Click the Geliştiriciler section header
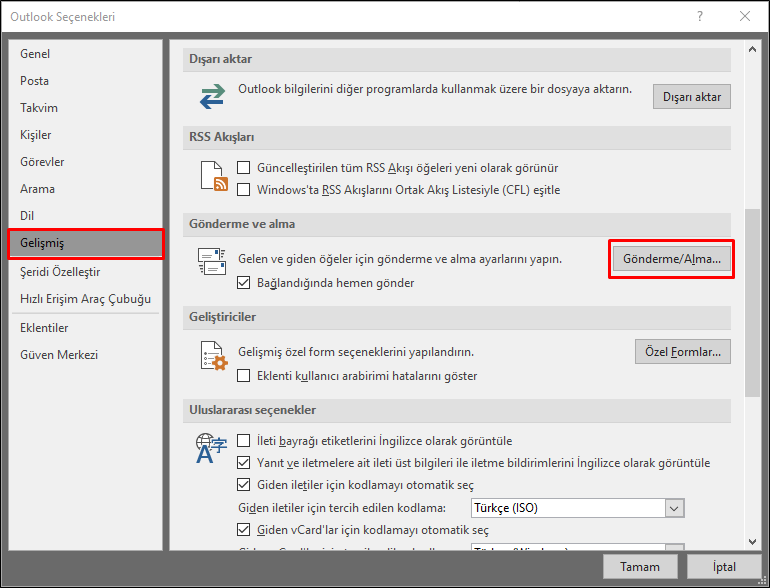The width and height of the screenshot is (770, 588). (x=457, y=317)
